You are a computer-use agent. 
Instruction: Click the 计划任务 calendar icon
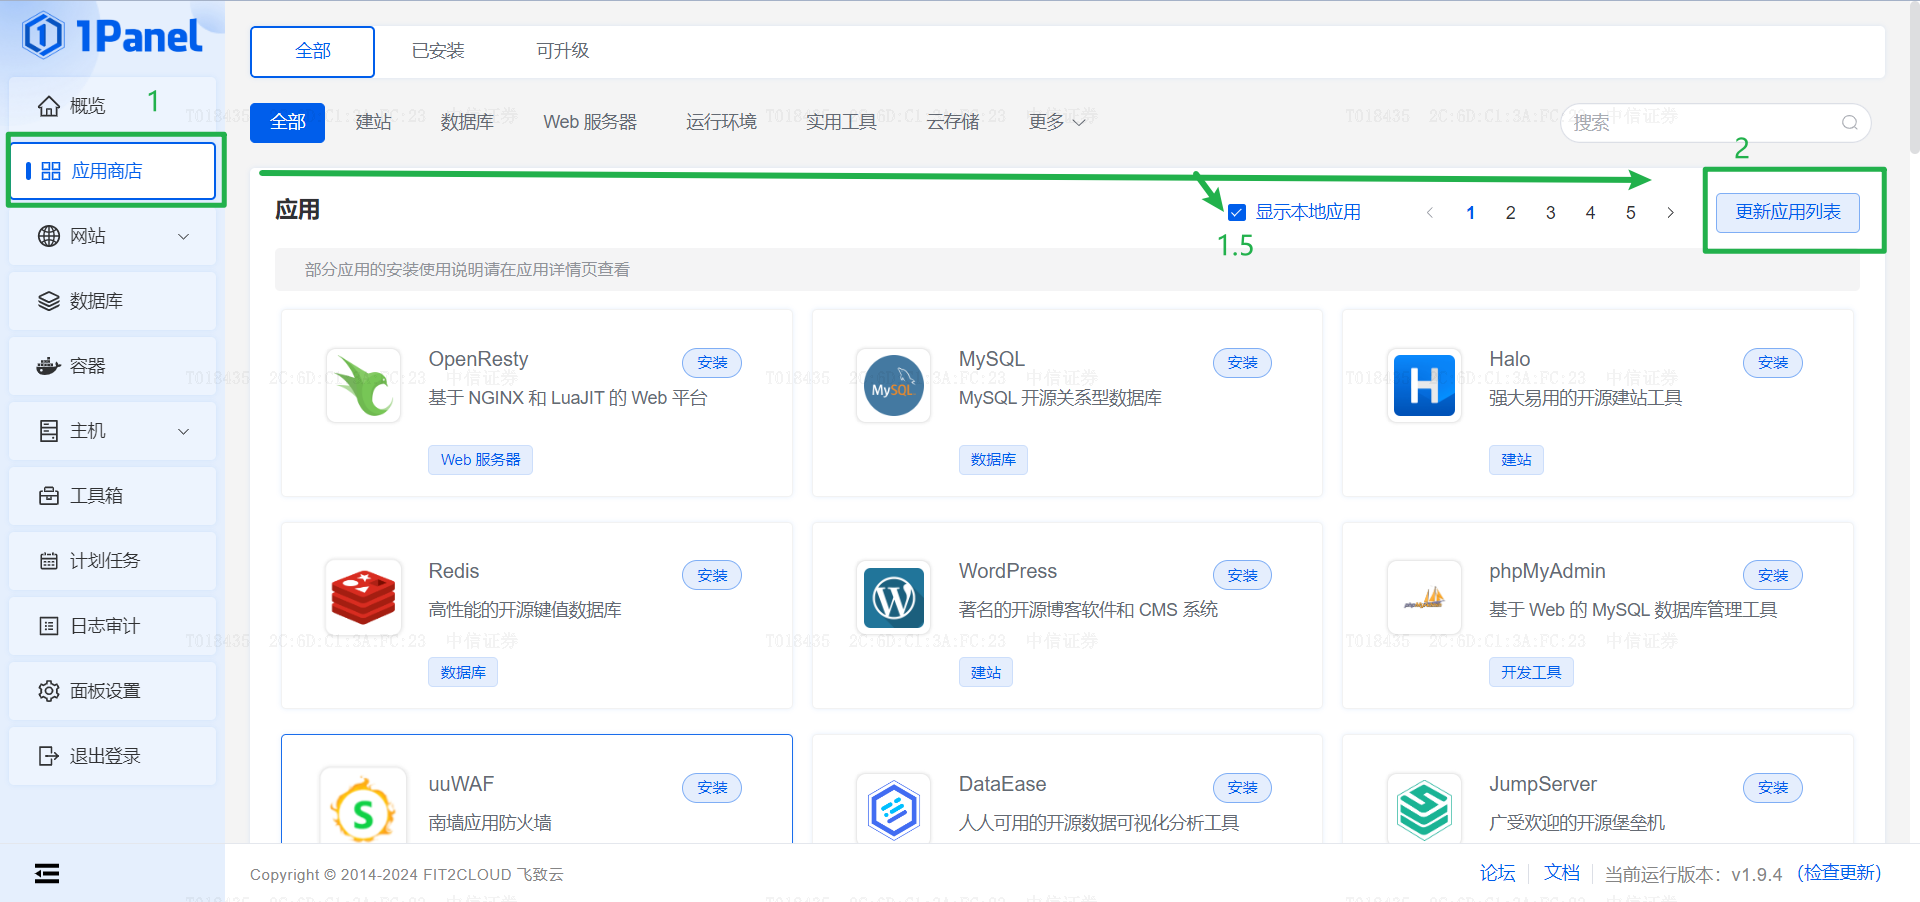click(49, 561)
